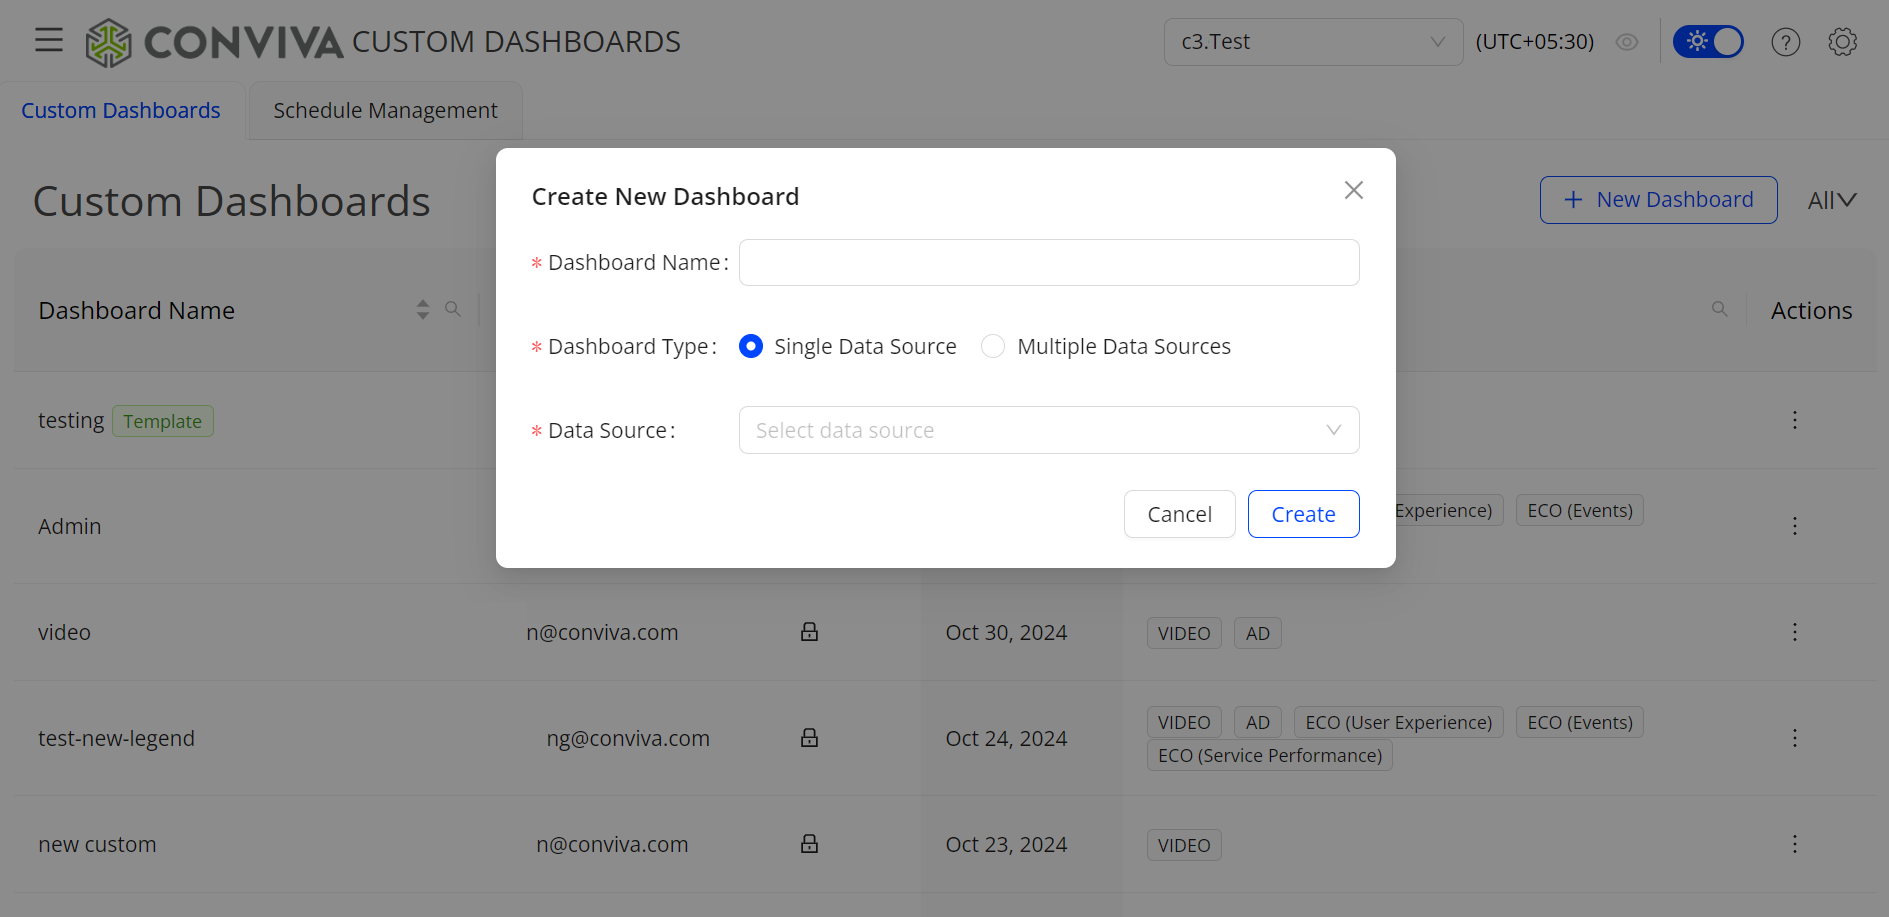Image resolution: width=1889 pixels, height=917 pixels.
Task: Click the Dashboard Name column search icon
Action: coord(453,310)
